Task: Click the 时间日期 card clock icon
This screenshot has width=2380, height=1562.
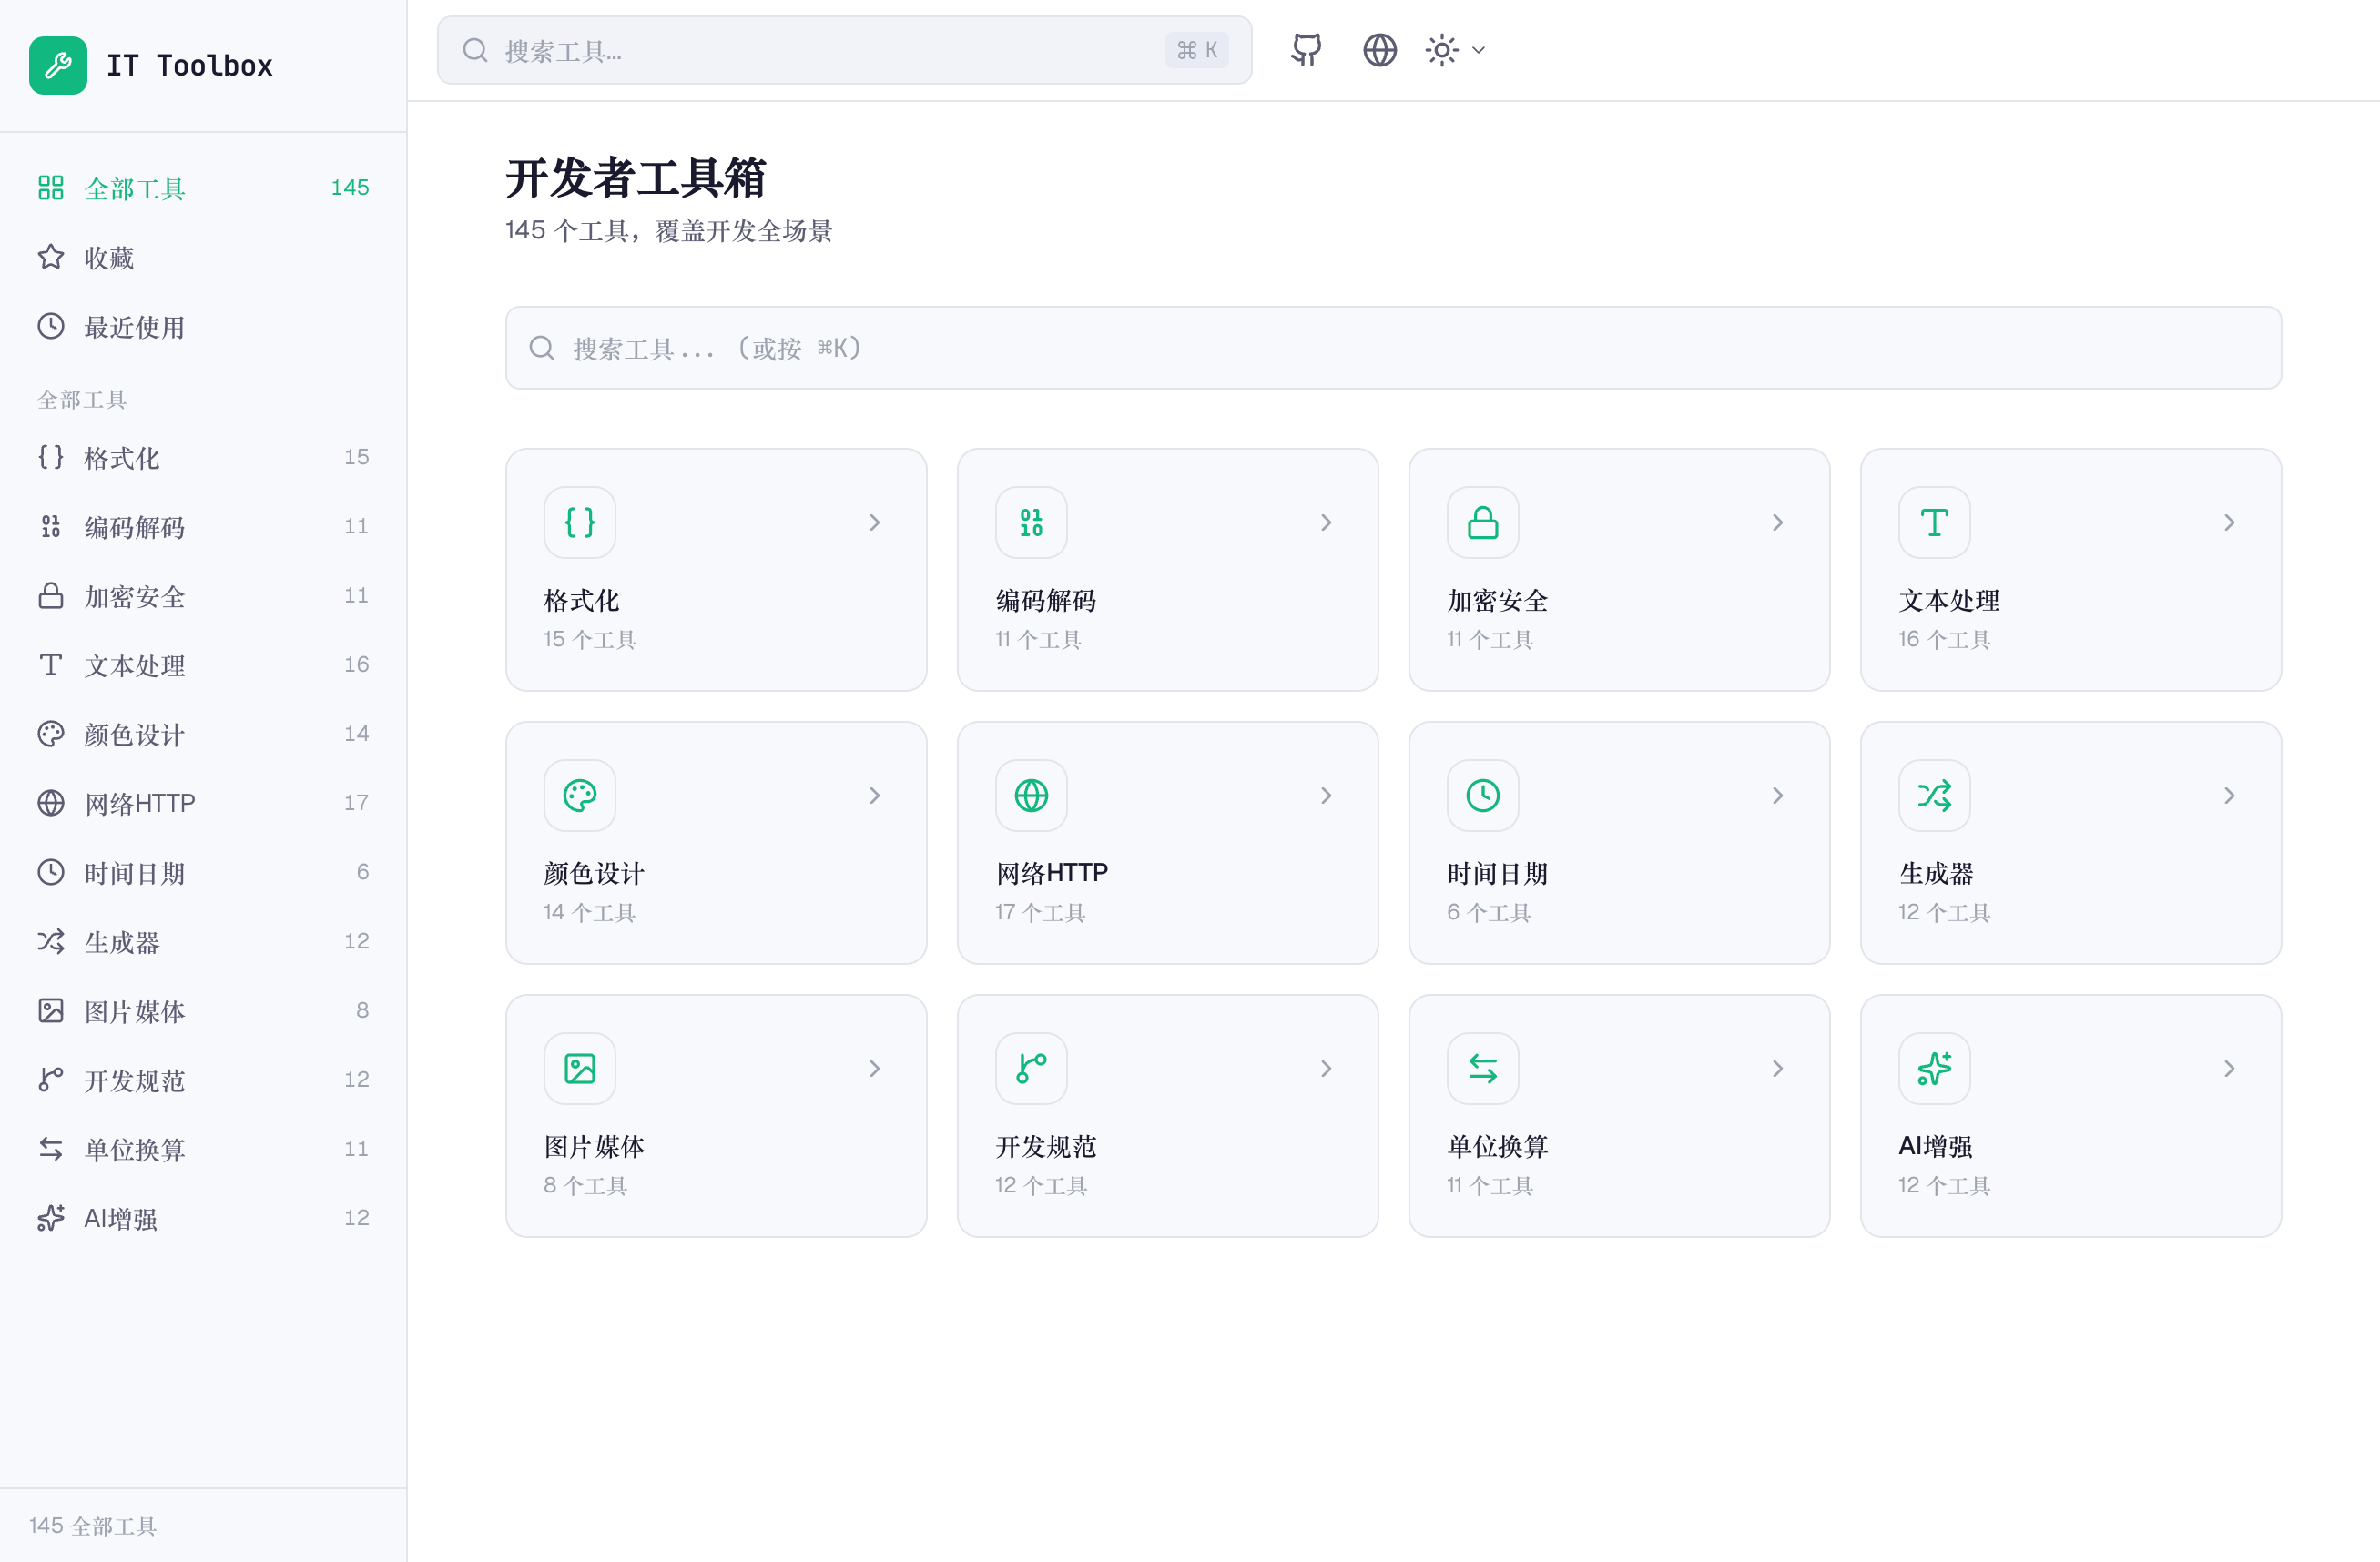Action: point(1483,795)
